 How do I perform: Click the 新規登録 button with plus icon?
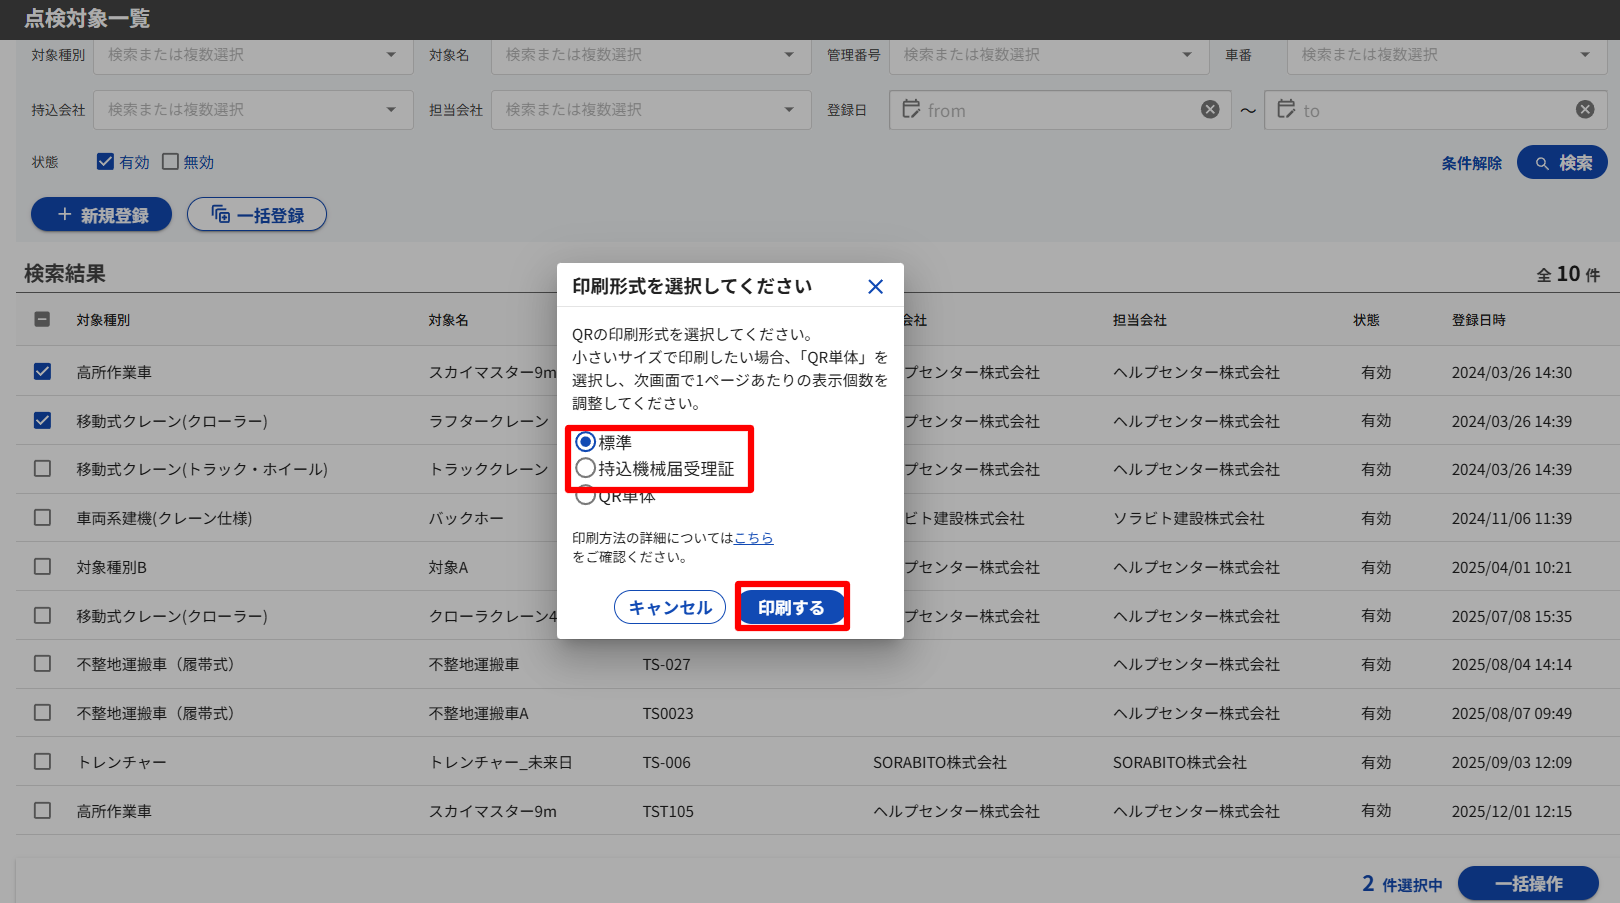point(101,215)
